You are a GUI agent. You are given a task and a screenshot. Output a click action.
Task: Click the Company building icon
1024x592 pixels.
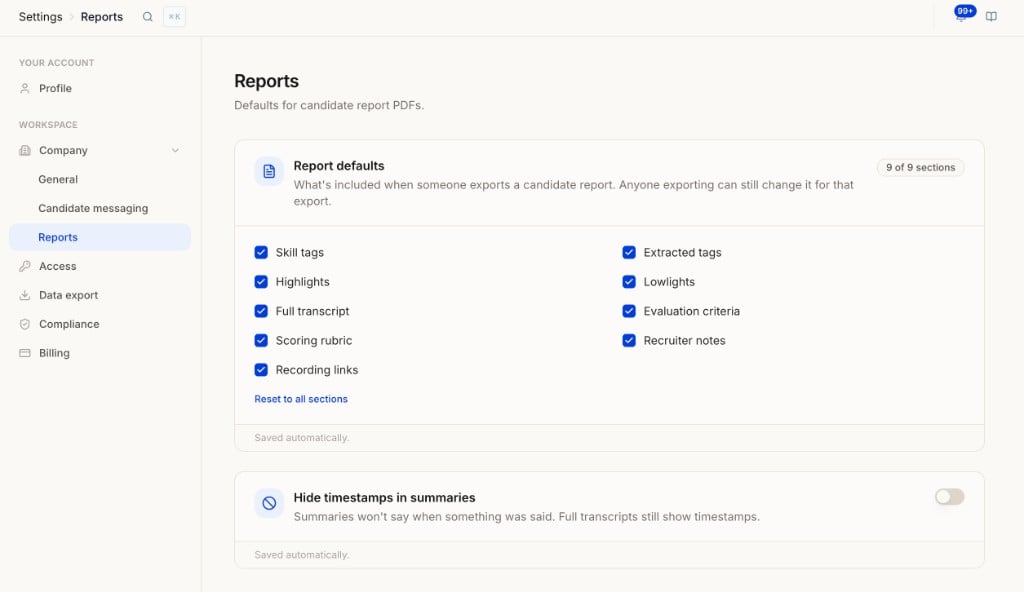coord(25,150)
